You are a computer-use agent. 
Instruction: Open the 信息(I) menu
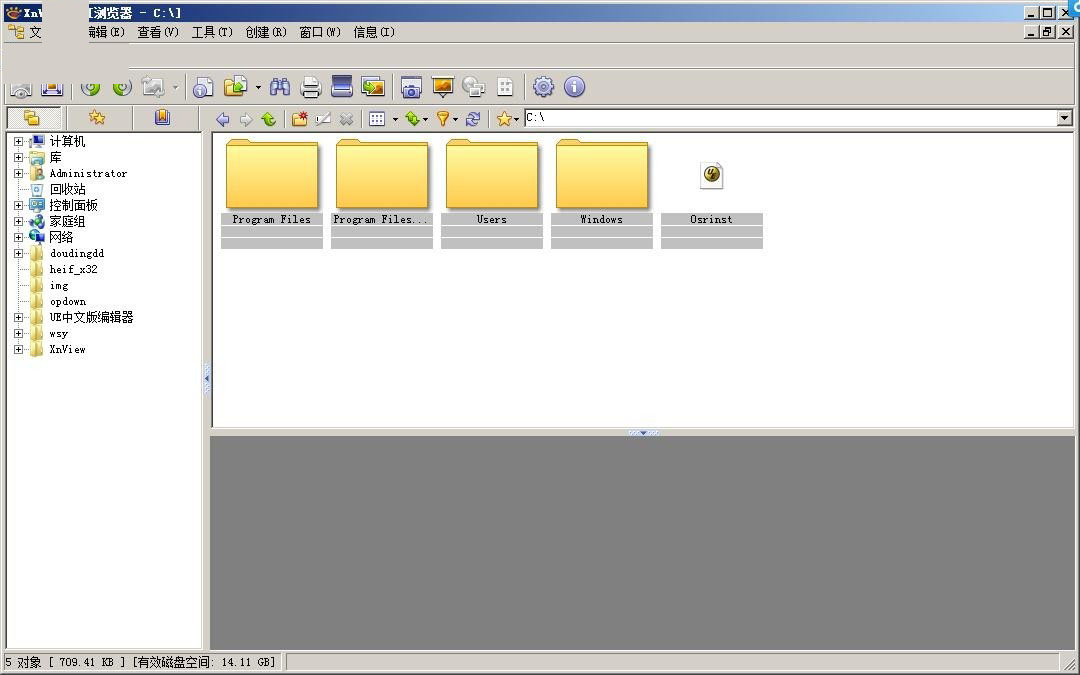click(x=374, y=32)
